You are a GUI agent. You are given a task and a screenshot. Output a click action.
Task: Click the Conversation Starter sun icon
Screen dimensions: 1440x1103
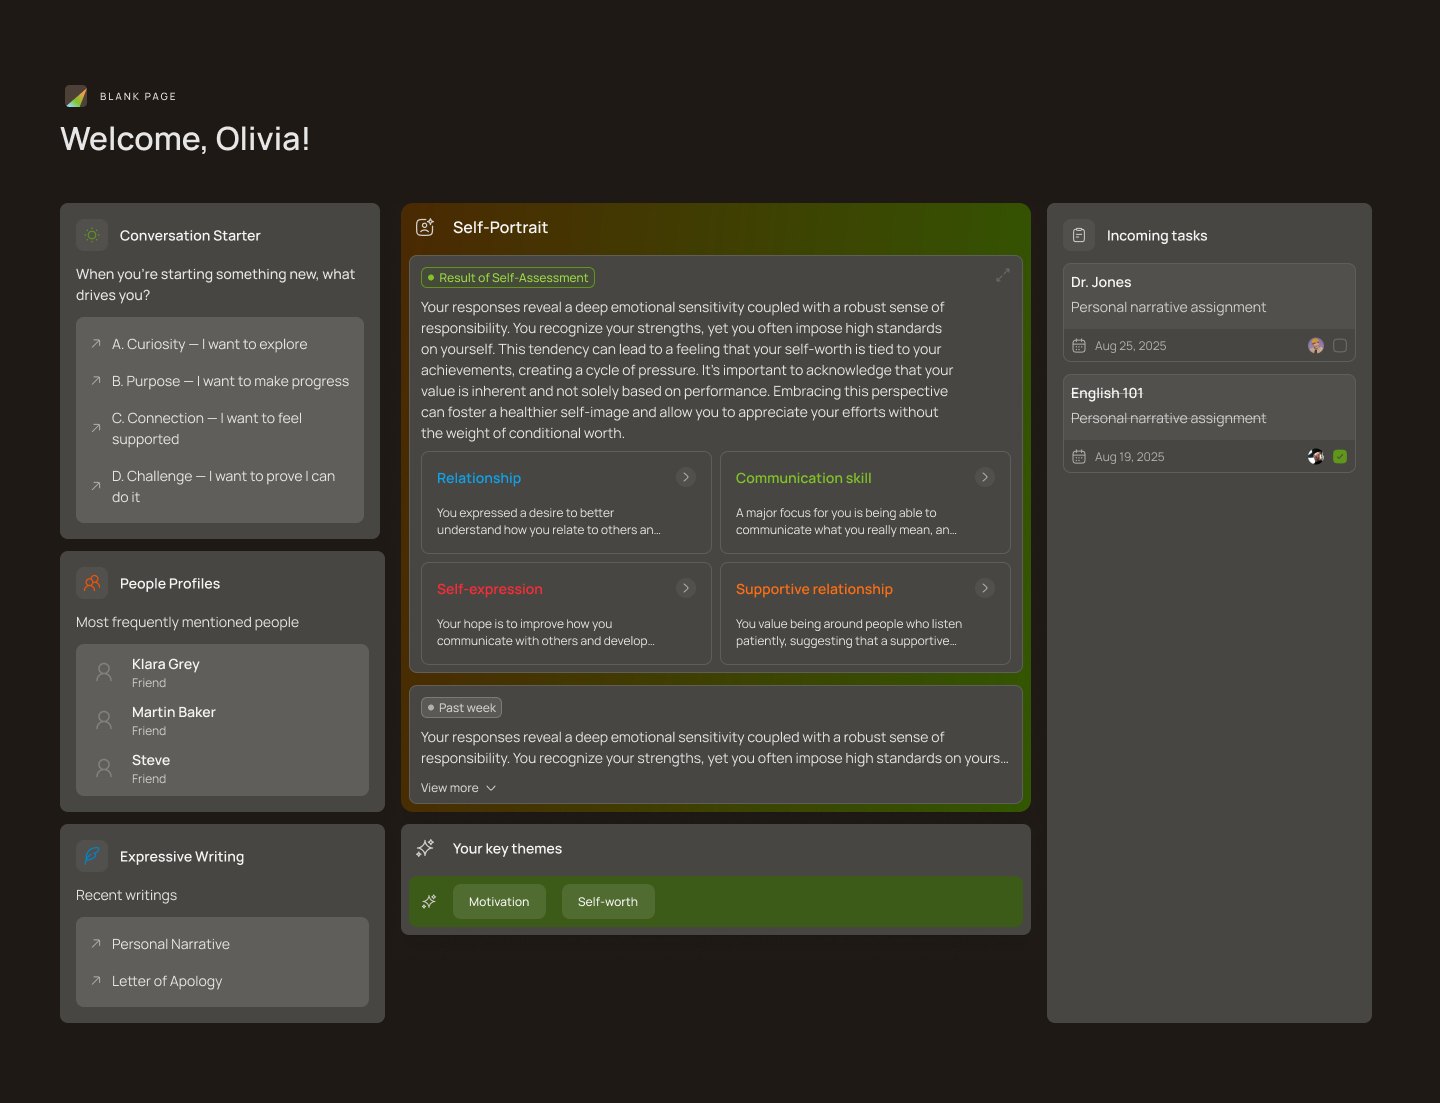coord(92,235)
